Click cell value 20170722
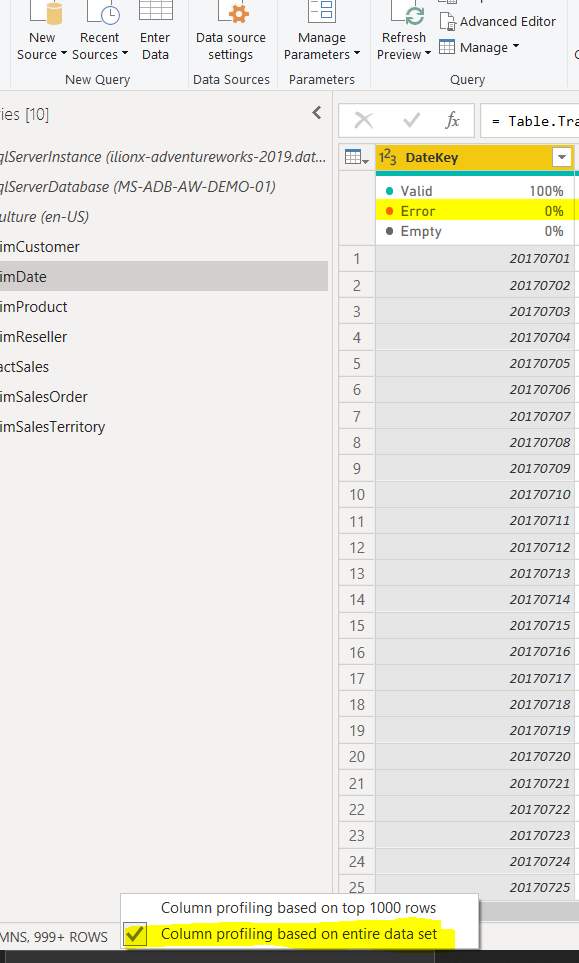Viewport: 579px width, 963px height. pyautogui.click(x=475, y=809)
